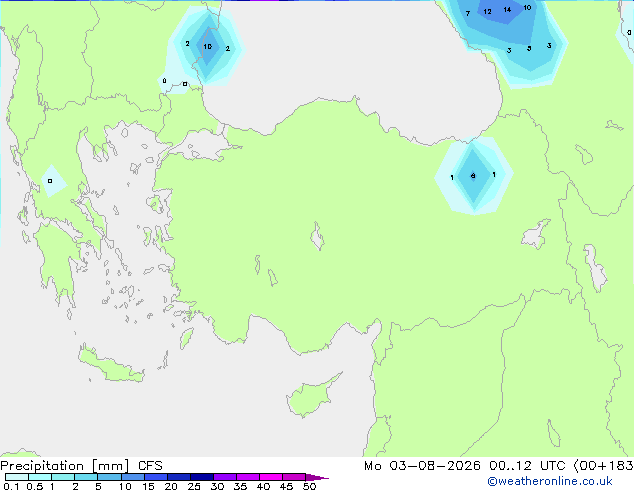Select legend swatch for 2–5 mm
The width and height of the screenshot is (634, 490).
coord(86,477)
